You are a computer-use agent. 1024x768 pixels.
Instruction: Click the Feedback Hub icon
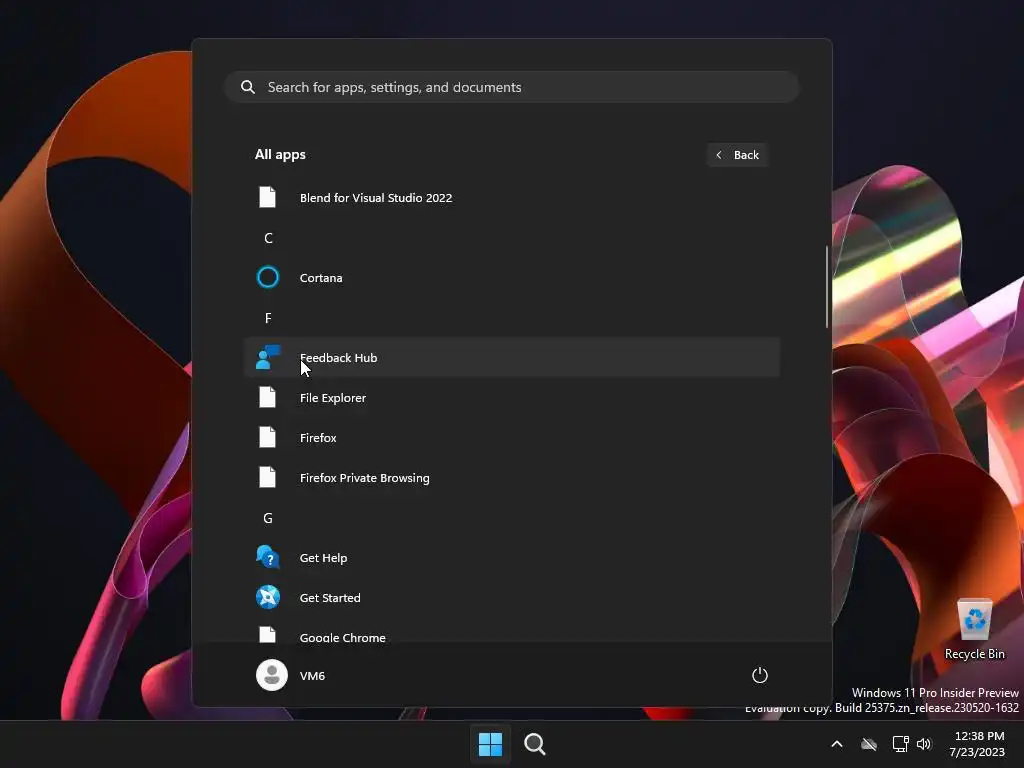(x=268, y=357)
